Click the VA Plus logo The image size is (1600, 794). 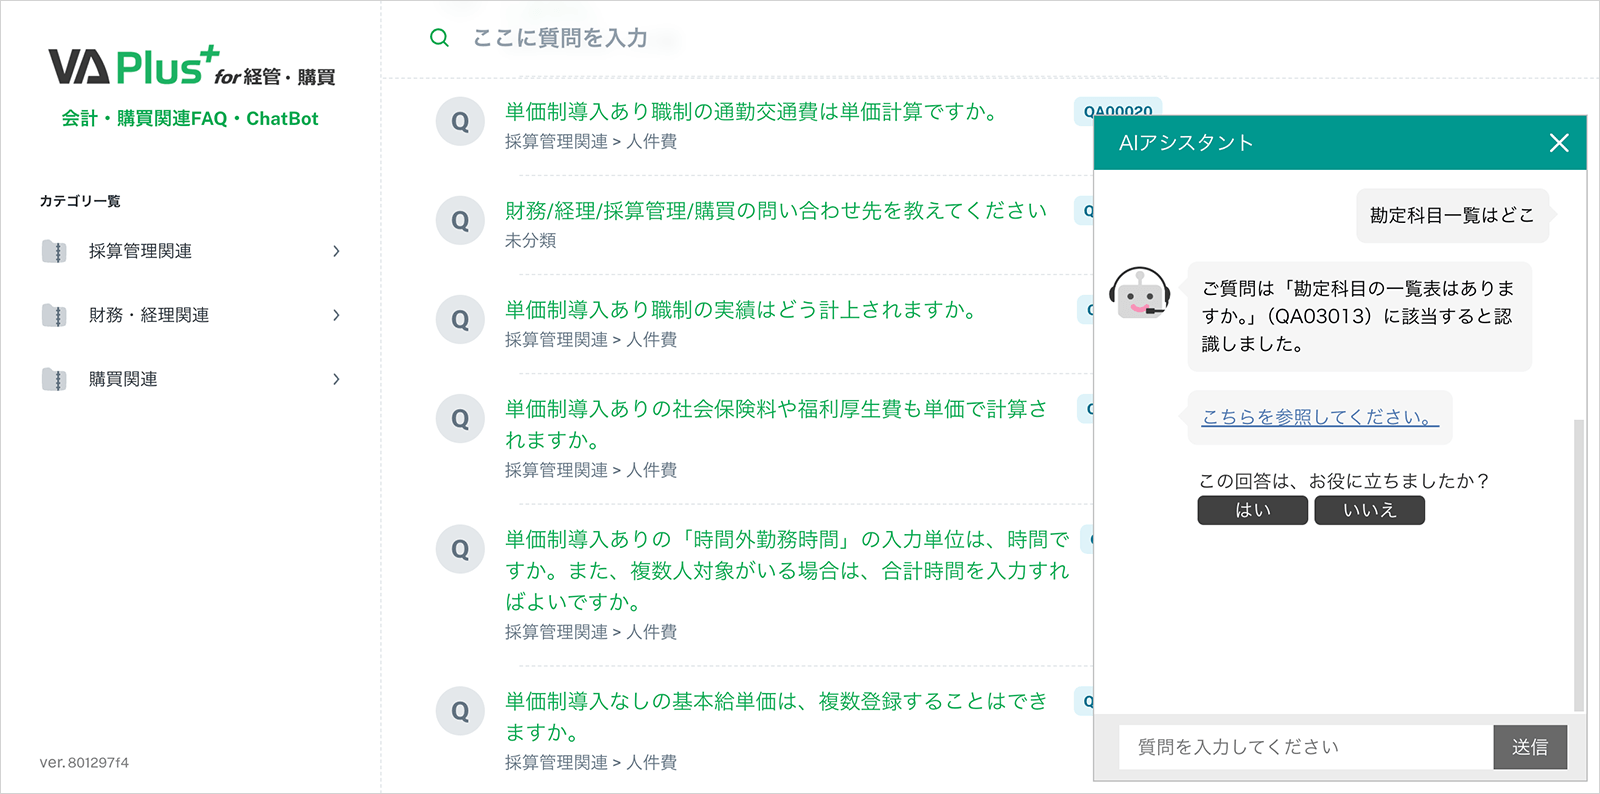point(191,67)
